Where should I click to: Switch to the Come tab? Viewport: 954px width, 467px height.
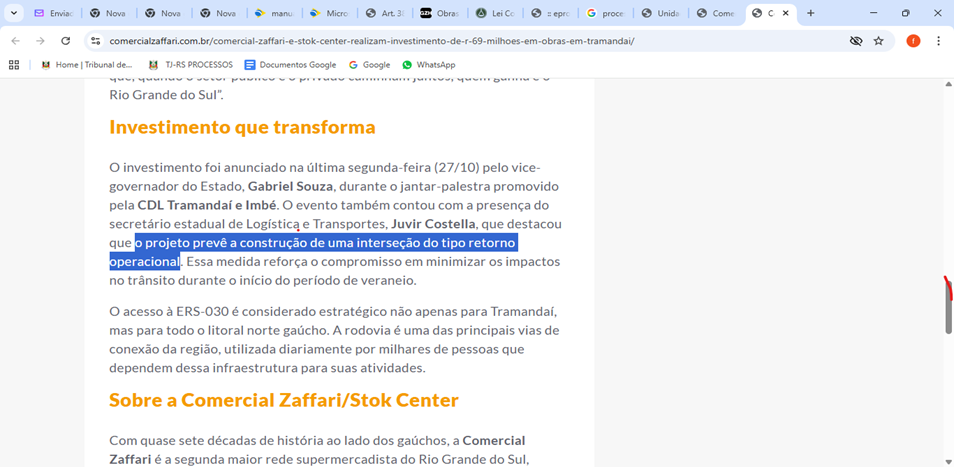[x=717, y=13]
